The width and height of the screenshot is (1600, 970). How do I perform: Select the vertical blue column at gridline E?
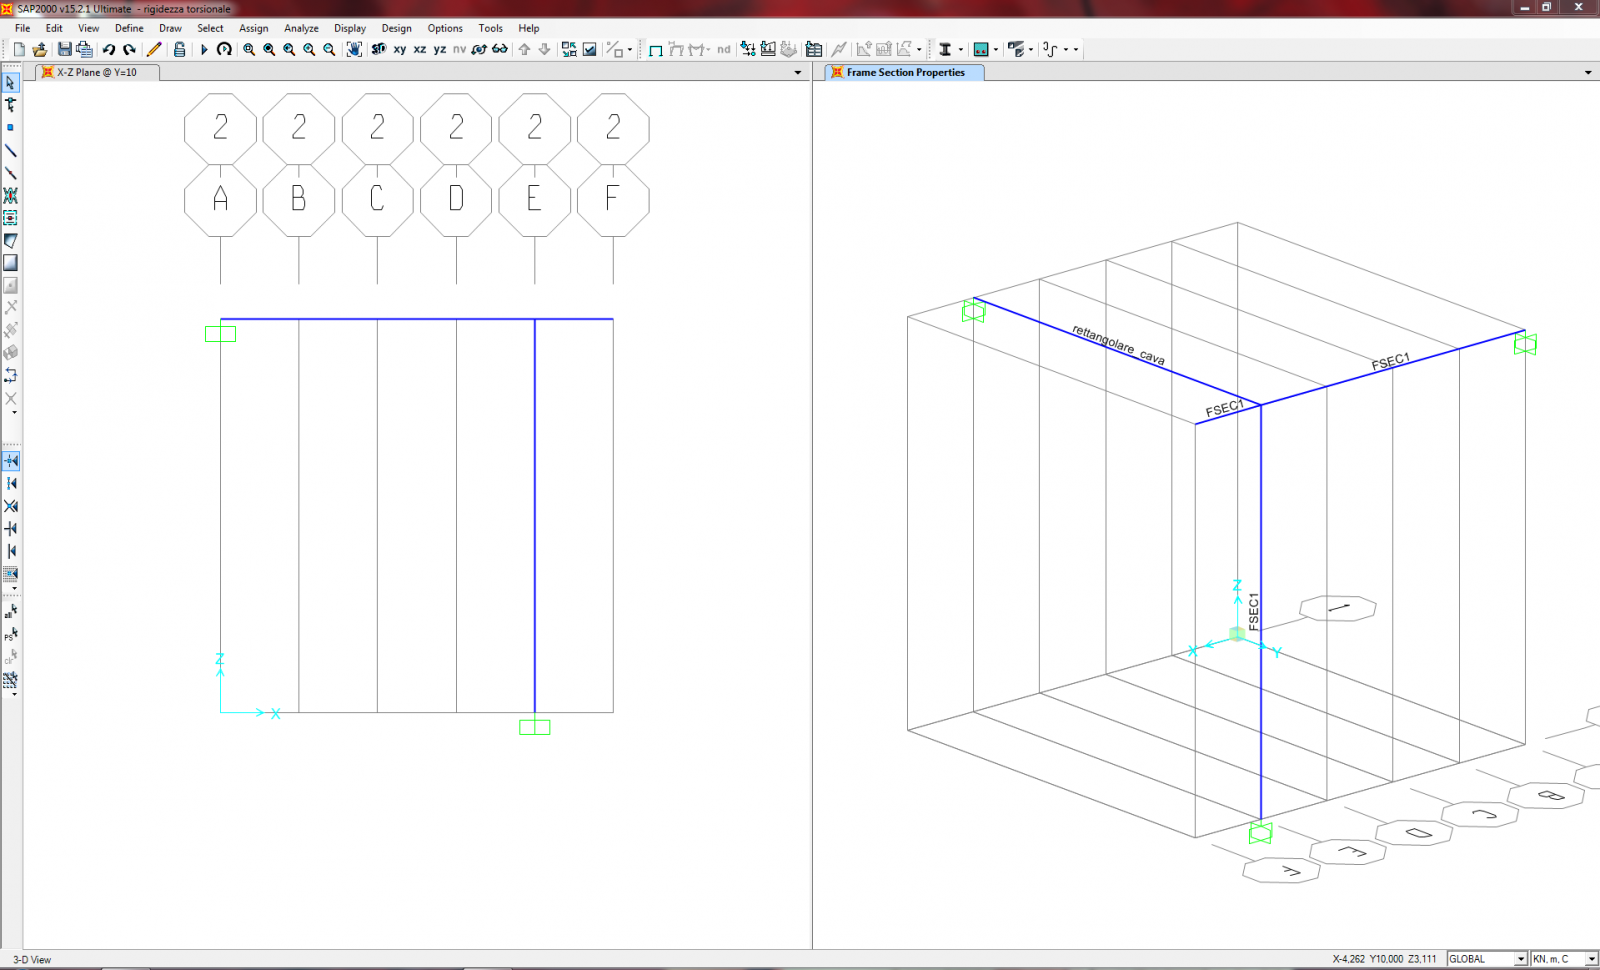point(535,515)
